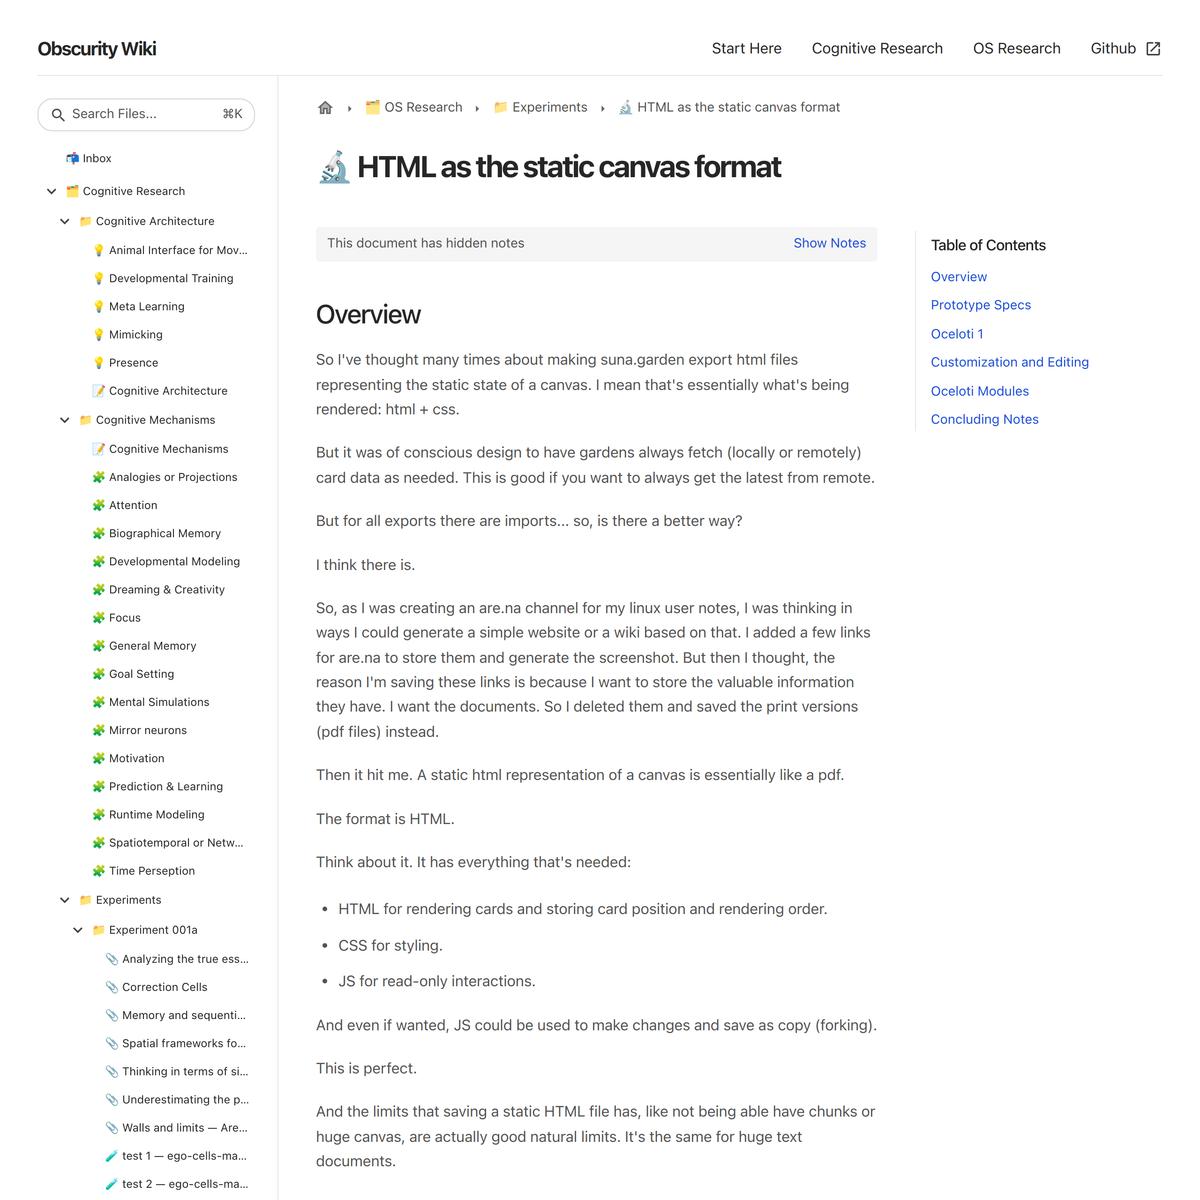Collapse the Experiment 001a folder
Image resolution: width=1200 pixels, height=1200 pixels.
coord(78,930)
